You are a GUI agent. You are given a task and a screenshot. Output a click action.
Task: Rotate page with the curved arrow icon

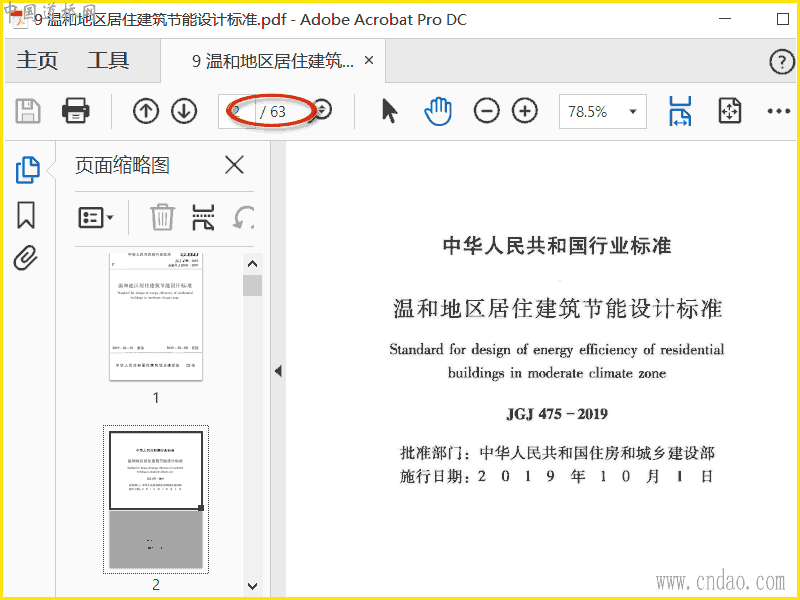[243, 217]
